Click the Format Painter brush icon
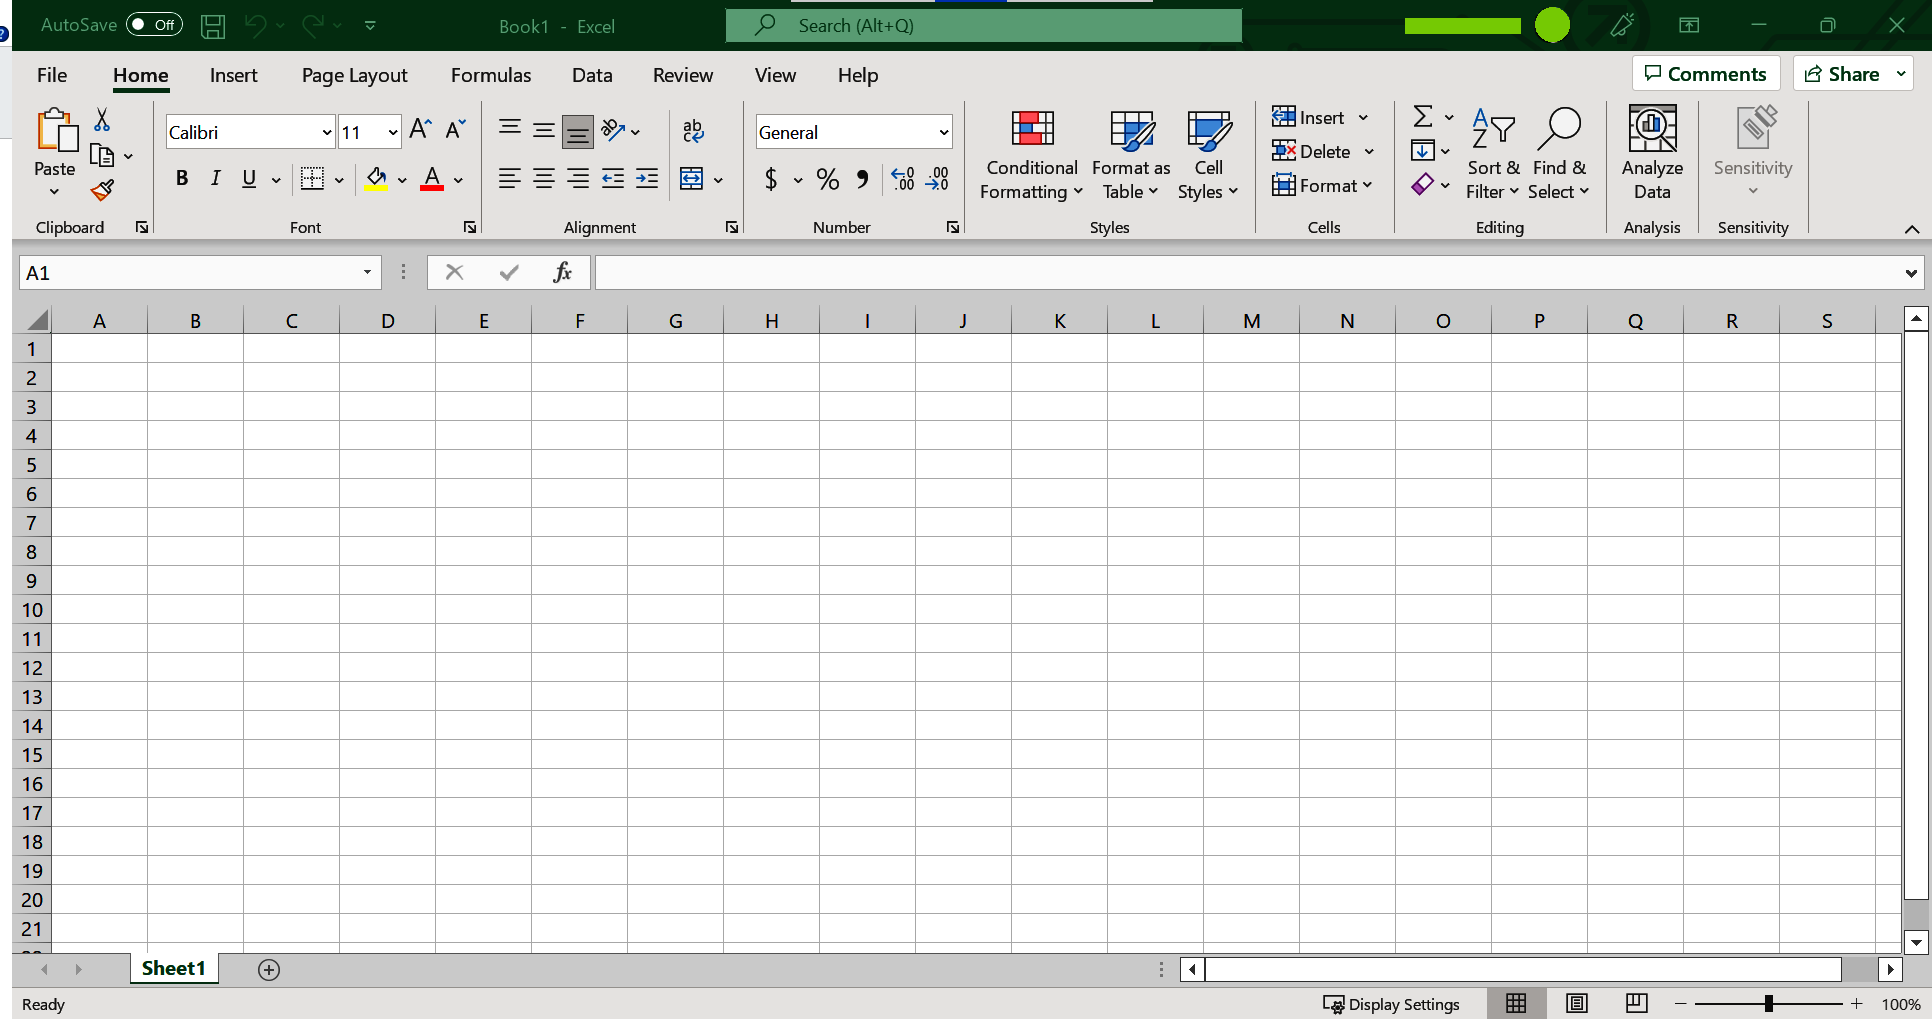 [x=102, y=190]
